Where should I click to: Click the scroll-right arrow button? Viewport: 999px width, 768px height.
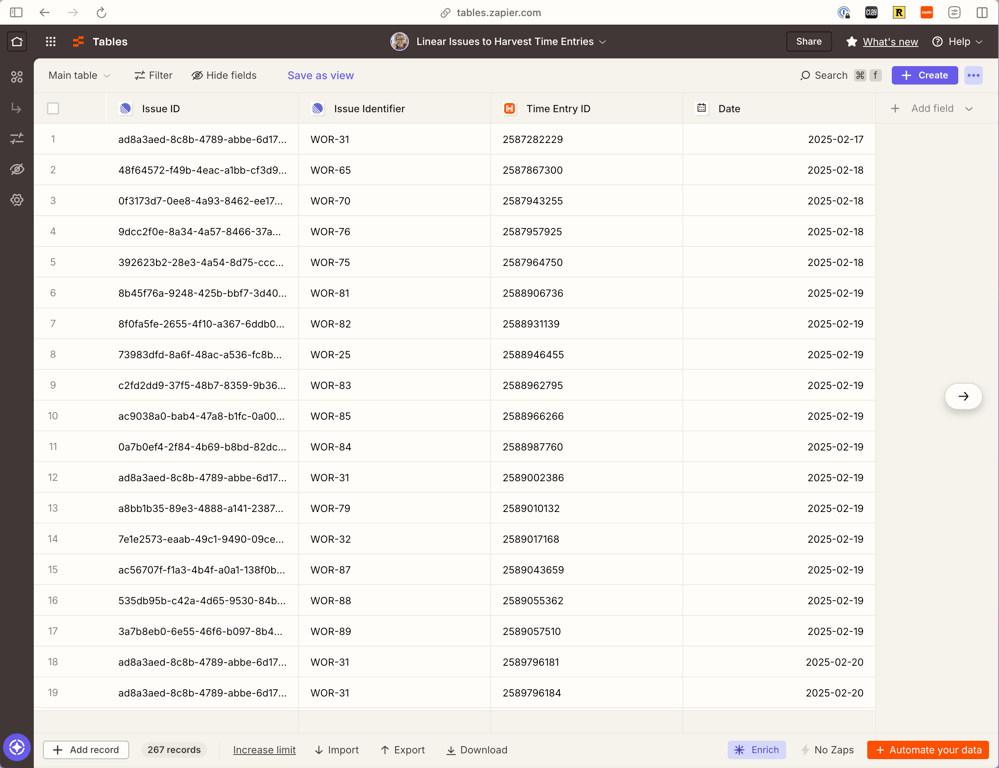click(x=963, y=396)
